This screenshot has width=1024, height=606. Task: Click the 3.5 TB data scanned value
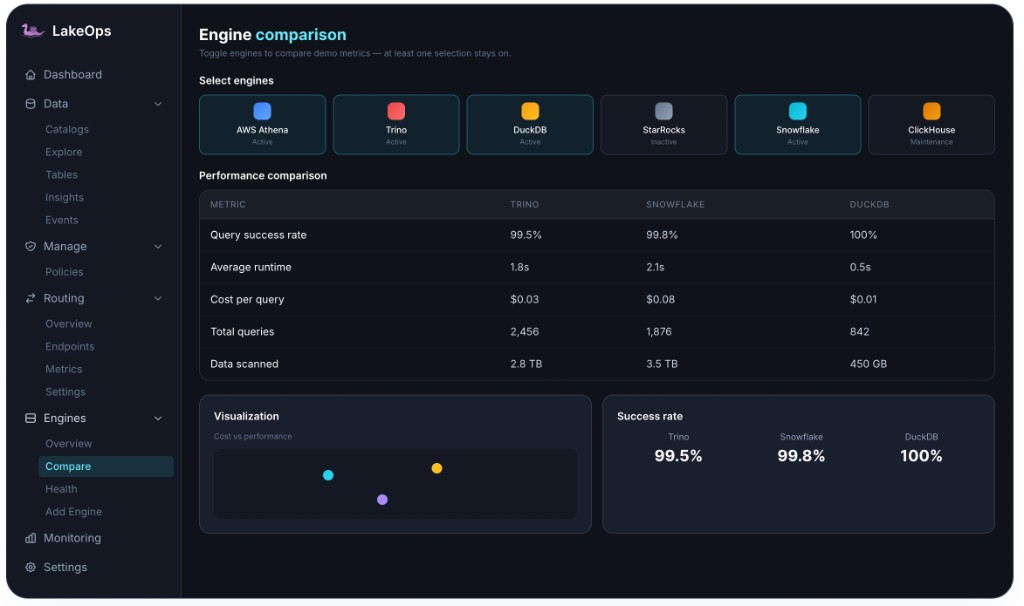point(662,364)
